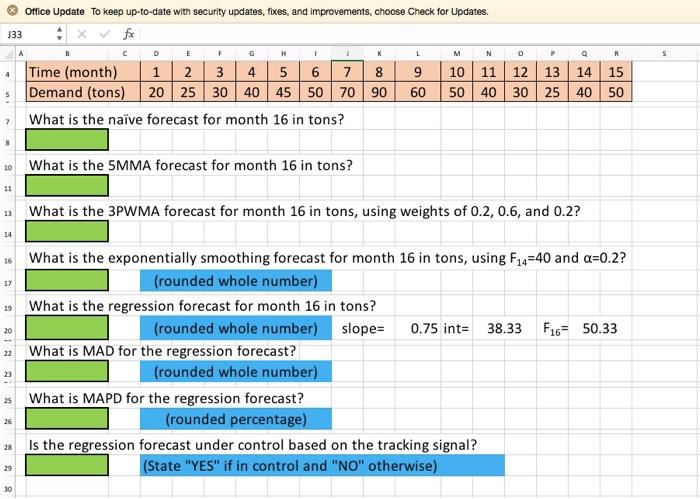Open the Name Box dropdown stepper arrows

pos(59,34)
